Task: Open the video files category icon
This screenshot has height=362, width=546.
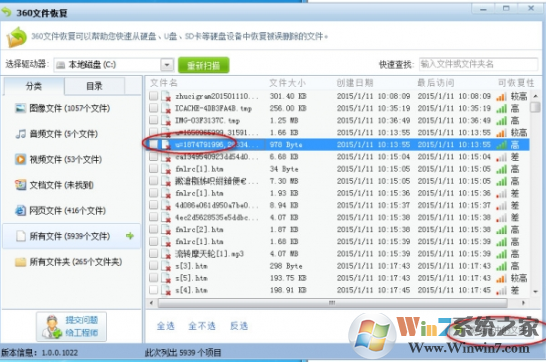Action: point(21,159)
